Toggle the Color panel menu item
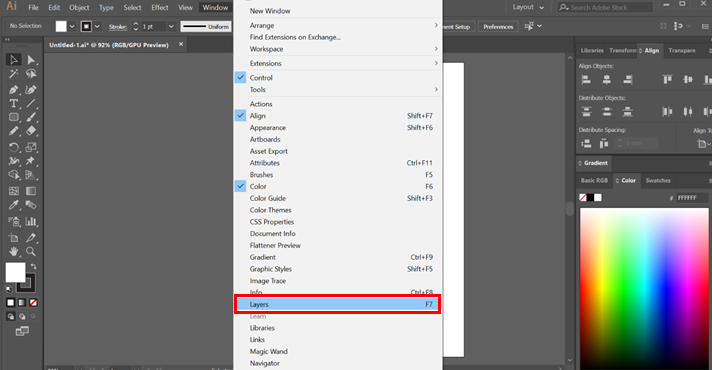The height and width of the screenshot is (370, 712). click(337, 187)
